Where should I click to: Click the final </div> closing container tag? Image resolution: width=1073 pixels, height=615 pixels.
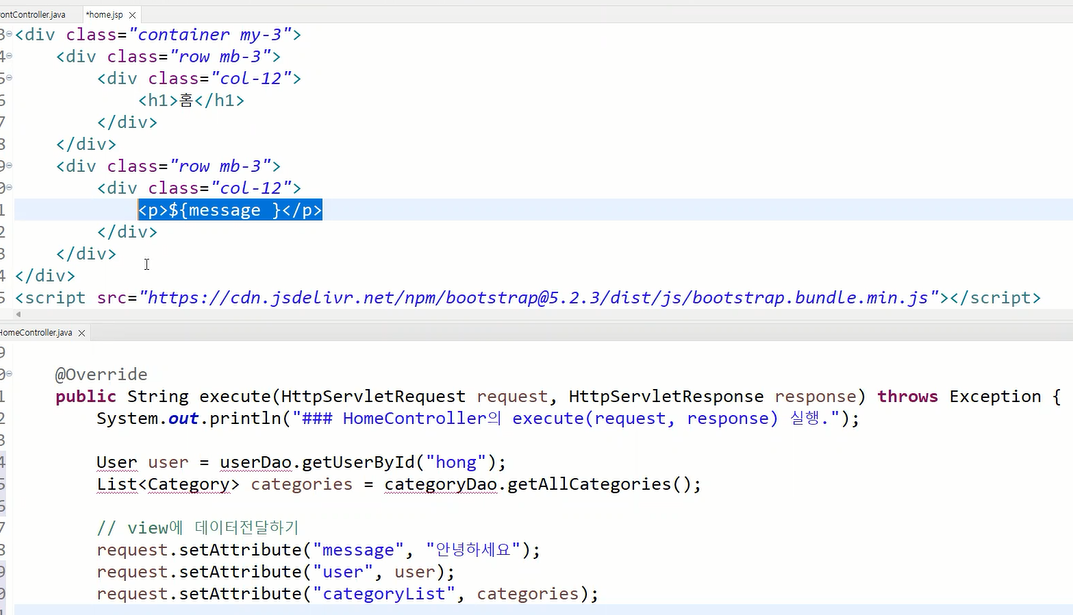click(x=45, y=276)
